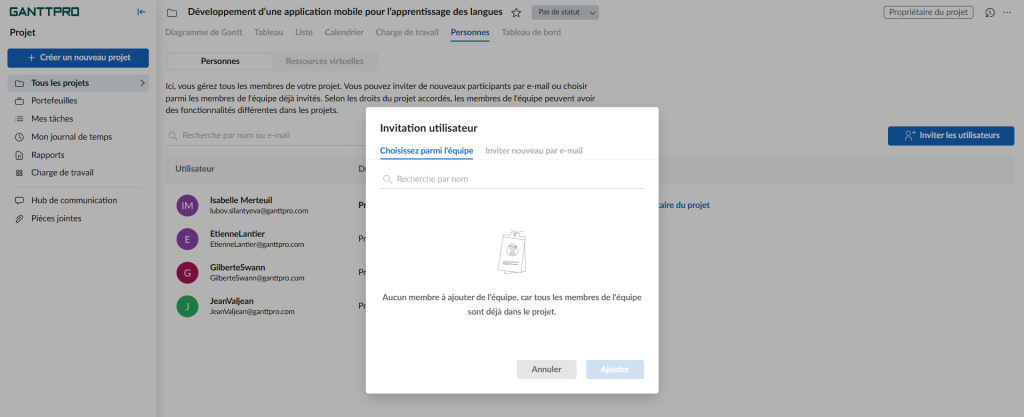Click Créer un nouveau projet button
The image size is (1024, 417).
pos(78,57)
